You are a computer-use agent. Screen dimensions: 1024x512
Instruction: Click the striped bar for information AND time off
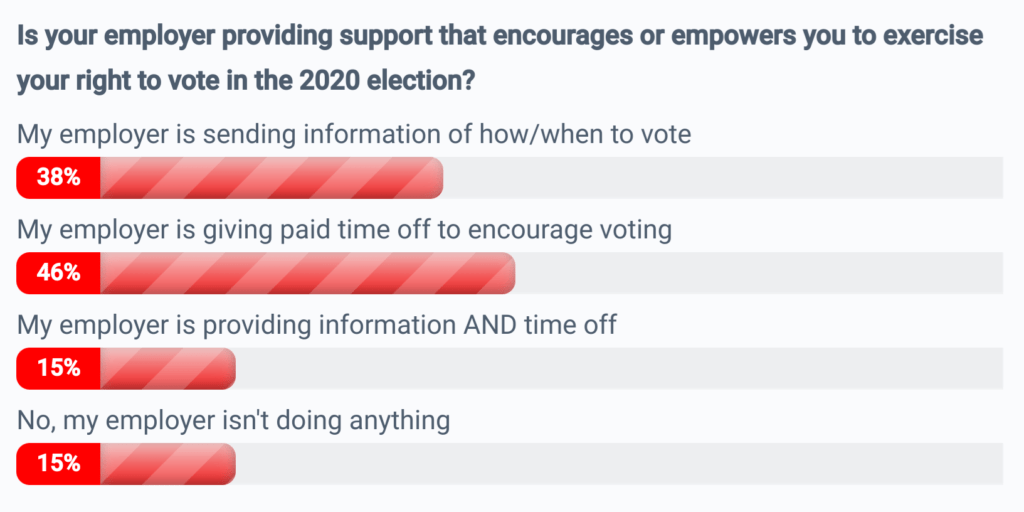click(168, 368)
